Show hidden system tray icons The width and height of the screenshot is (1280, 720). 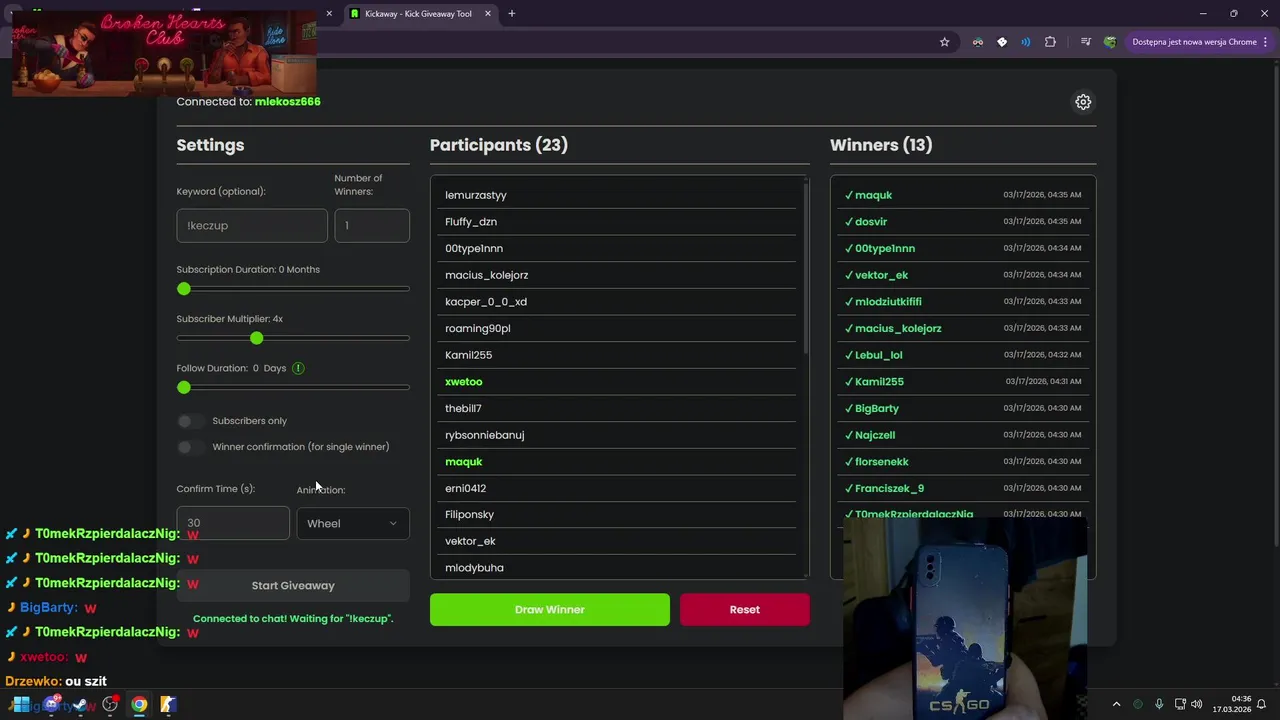point(1117,704)
